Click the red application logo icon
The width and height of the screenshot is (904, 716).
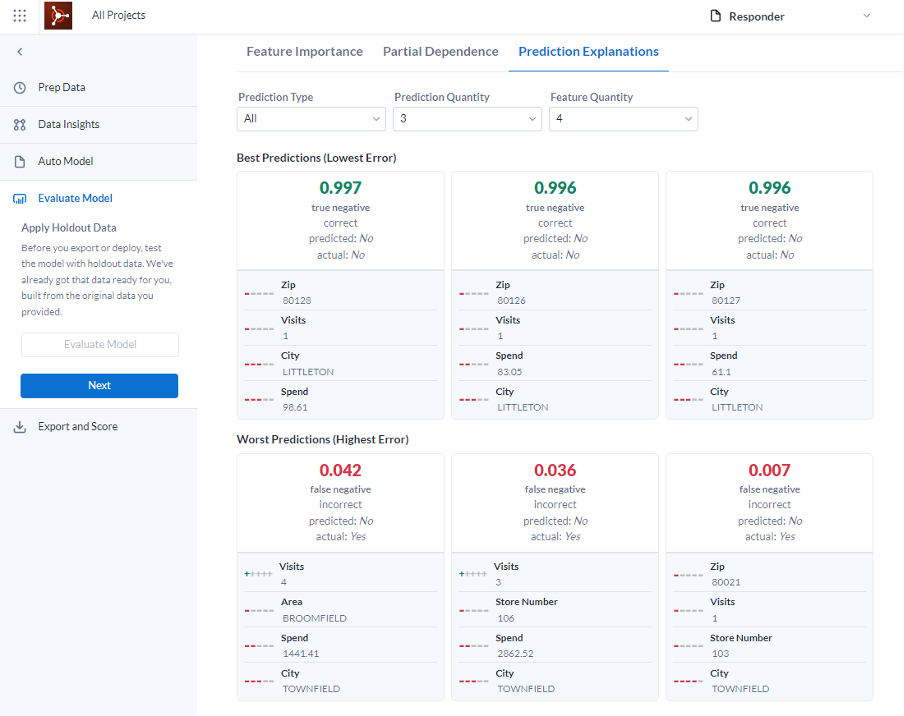[x=58, y=16]
